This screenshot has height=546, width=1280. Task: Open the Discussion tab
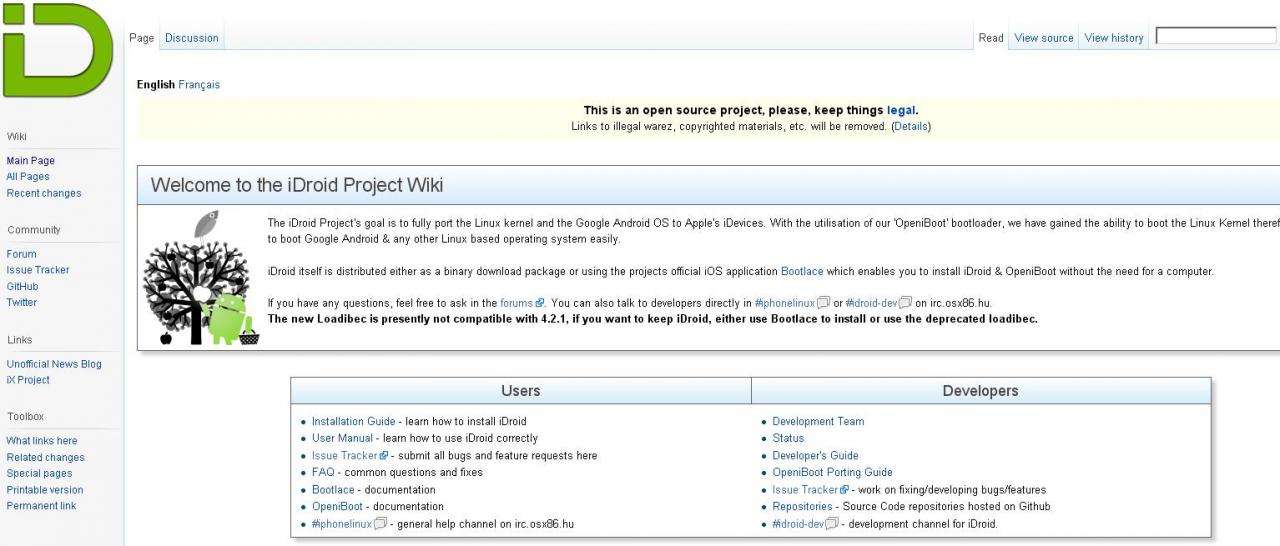192,38
